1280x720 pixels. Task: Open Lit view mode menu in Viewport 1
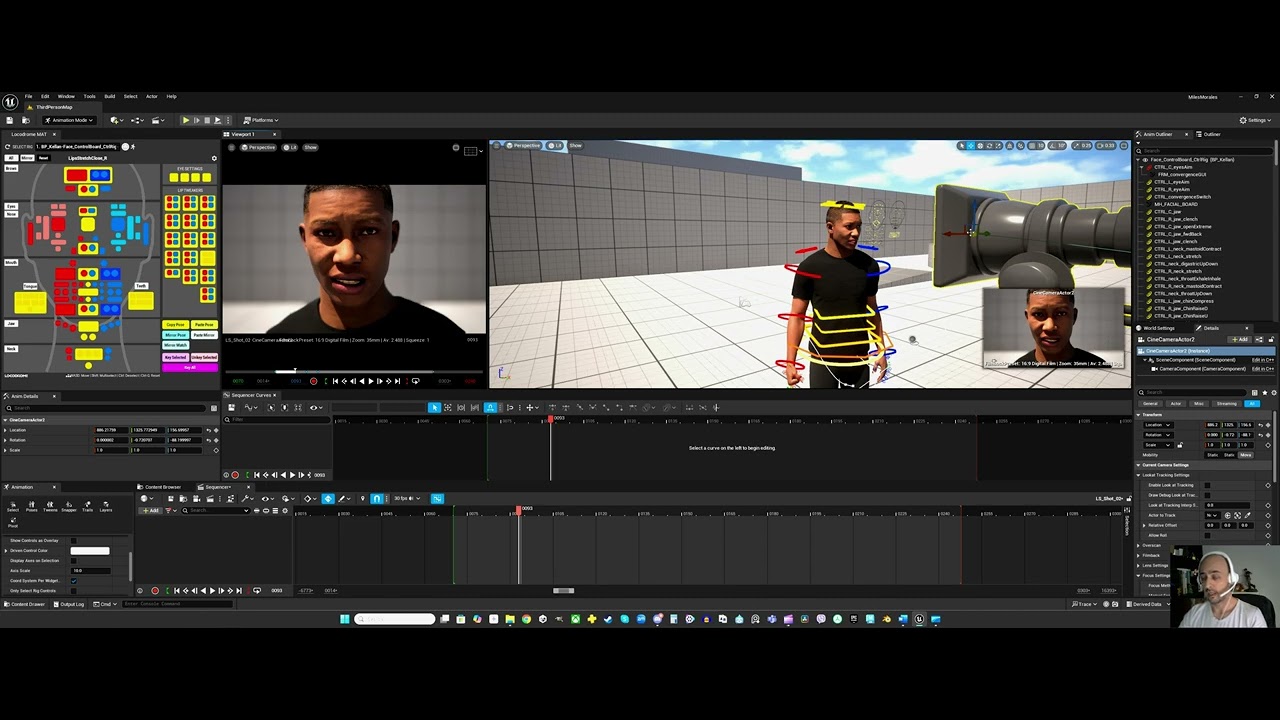[291, 147]
